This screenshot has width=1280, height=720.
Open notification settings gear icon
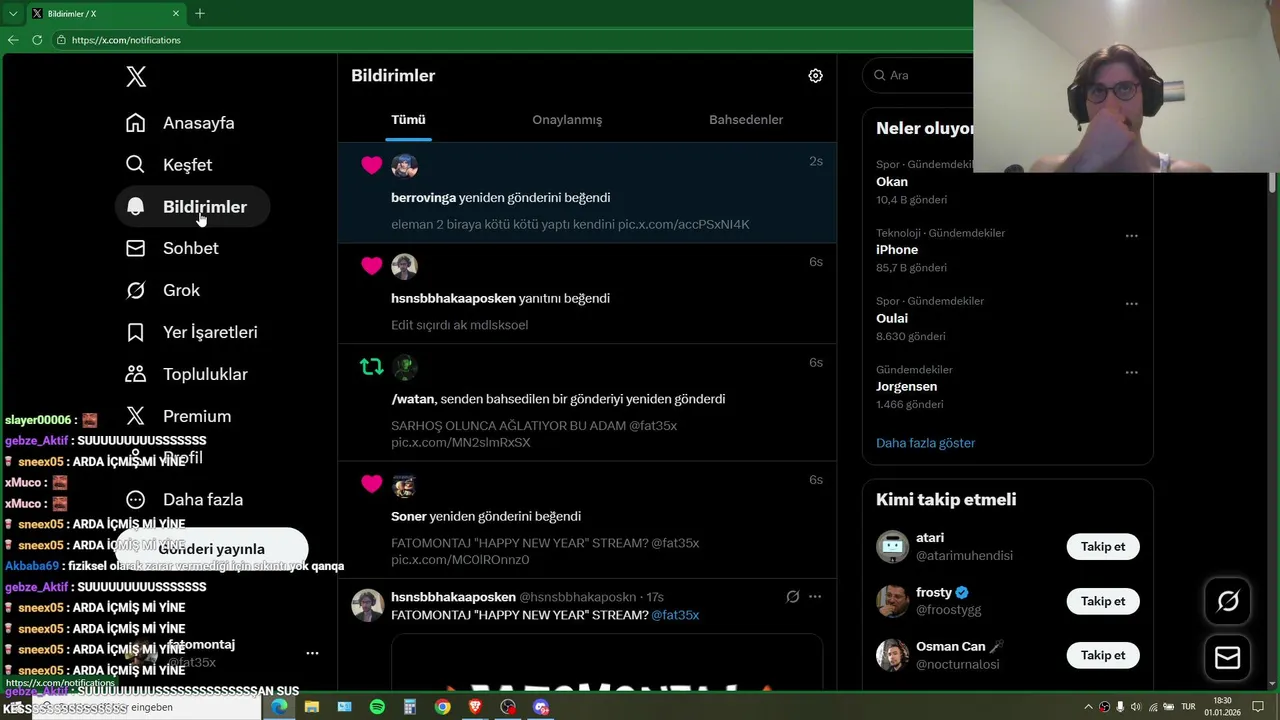tap(815, 76)
